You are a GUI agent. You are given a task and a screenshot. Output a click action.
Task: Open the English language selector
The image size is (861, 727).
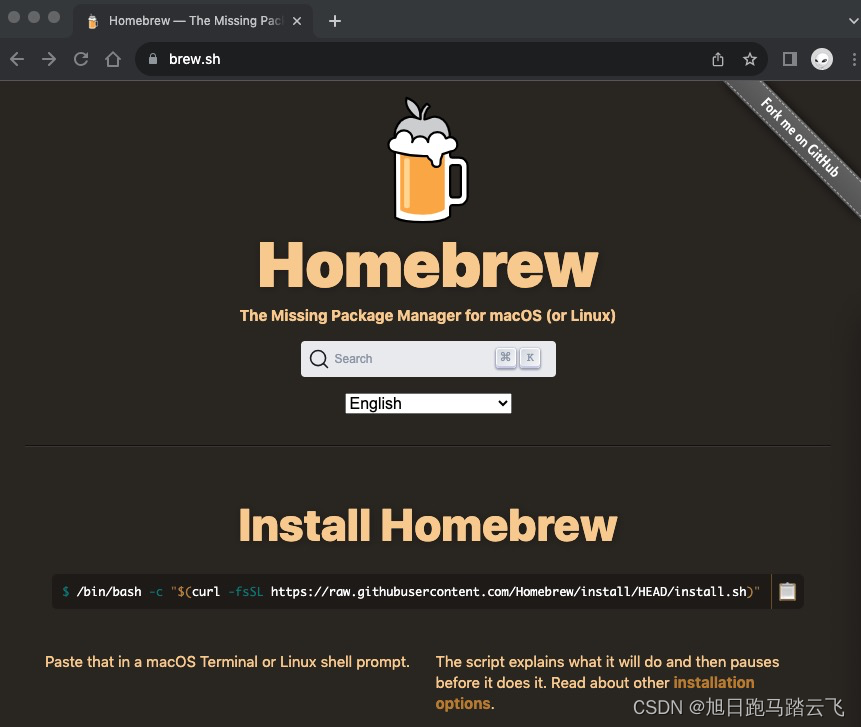[x=428, y=403]
